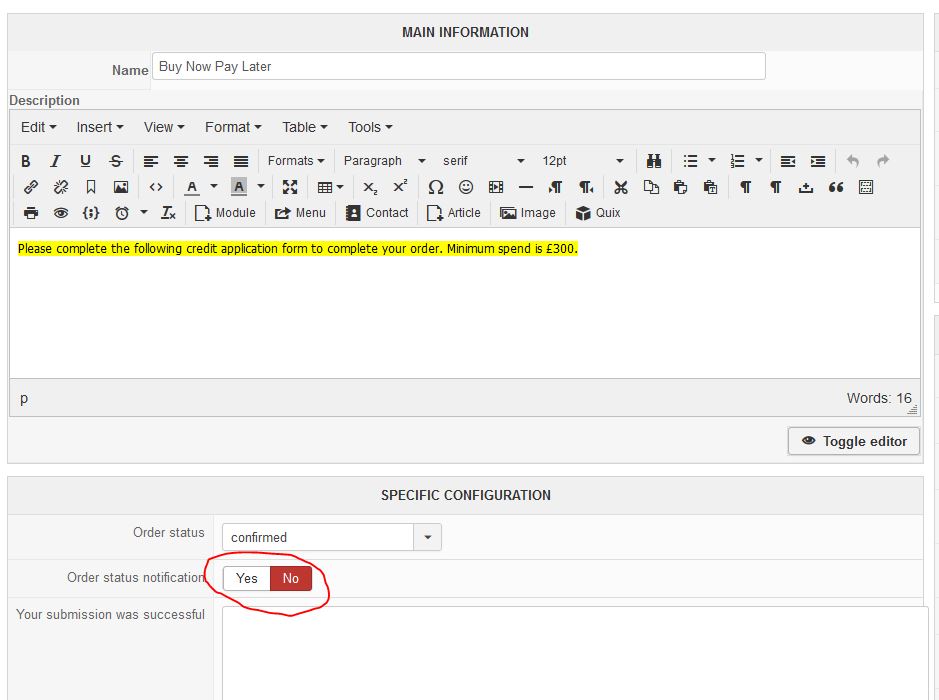Open background color picker arrow
The width and height of the screenshot is (939, 700).
pos(261,187)
